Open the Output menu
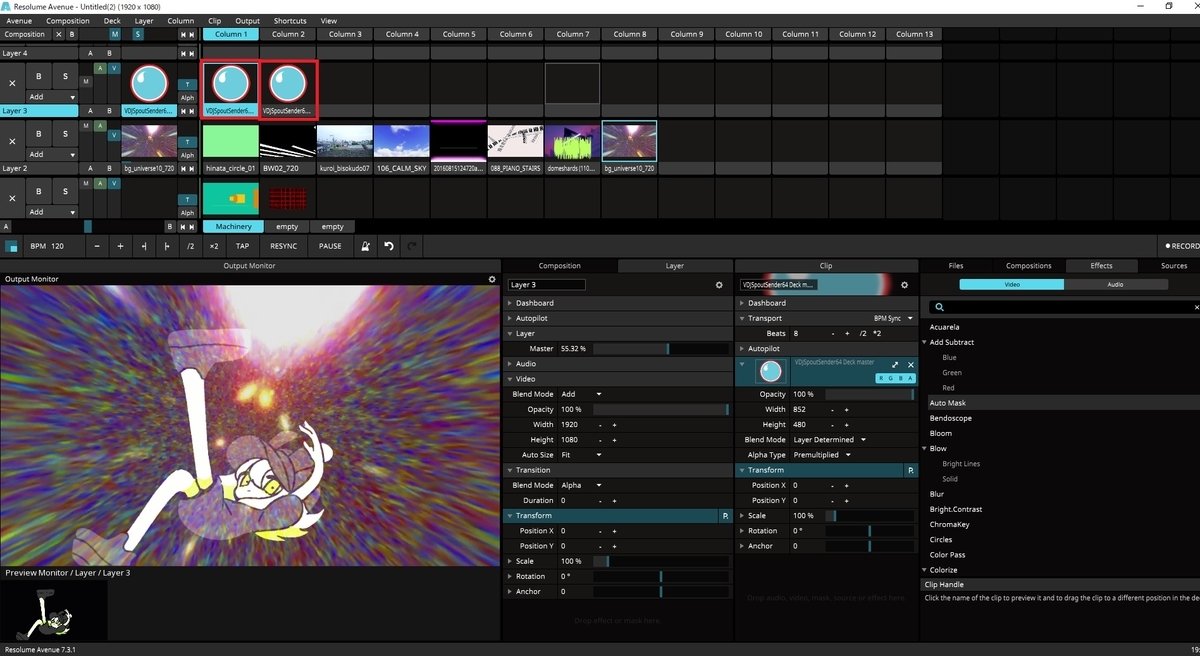Screen dimensions: 1200x656 pos(247,20)
